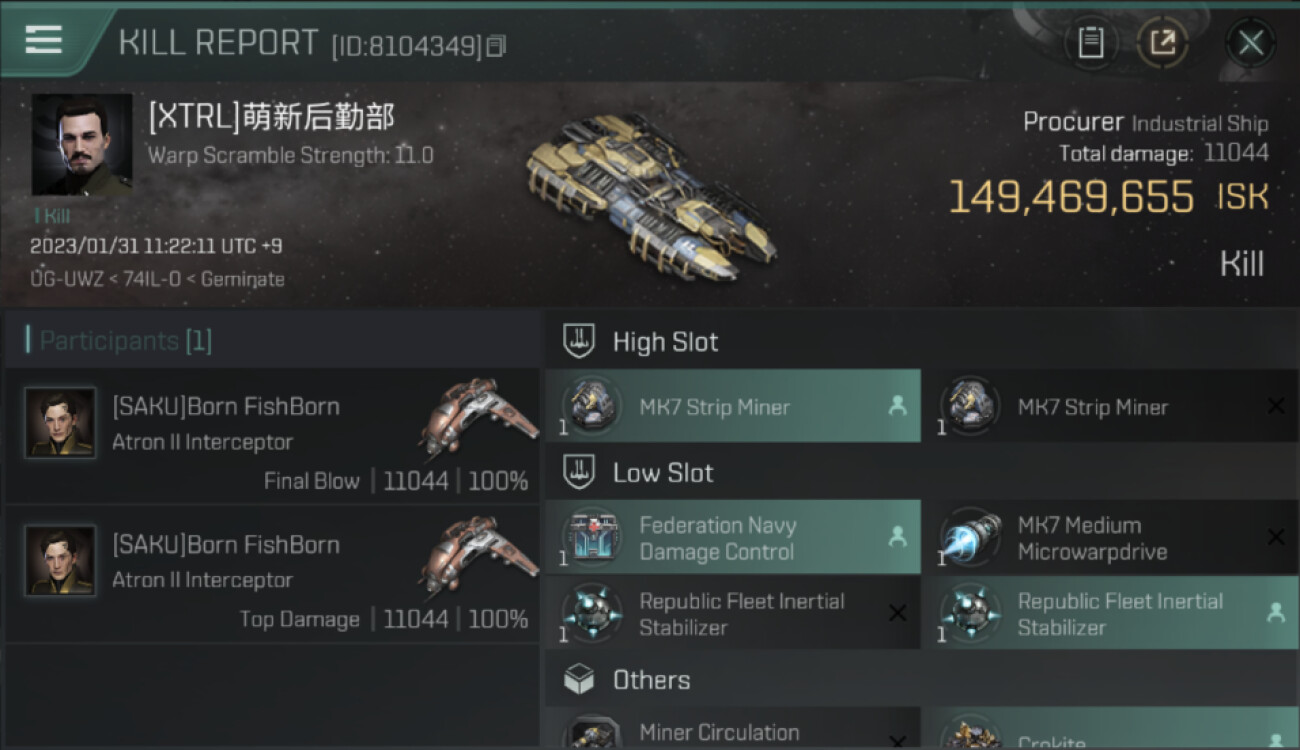Select dropped Republic Fleet Inertial Stabilizer
Screen dimensions: 1300x750
pyautogui.click(x=1110, y=614)
